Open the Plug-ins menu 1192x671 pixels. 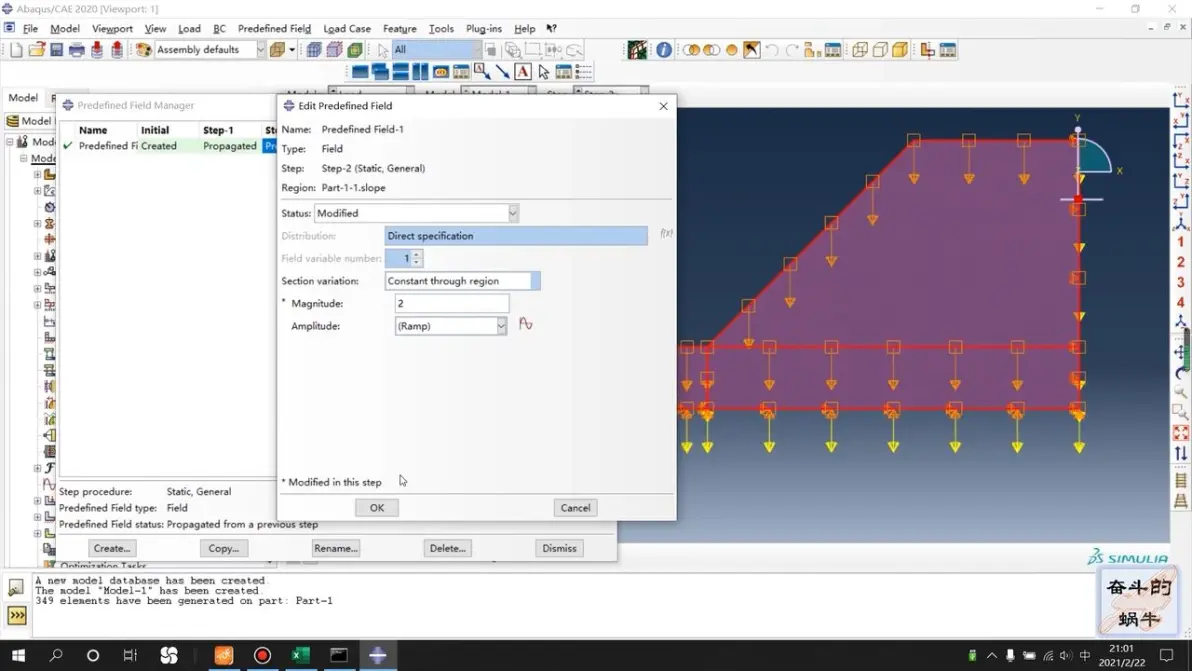coord(483,29)
